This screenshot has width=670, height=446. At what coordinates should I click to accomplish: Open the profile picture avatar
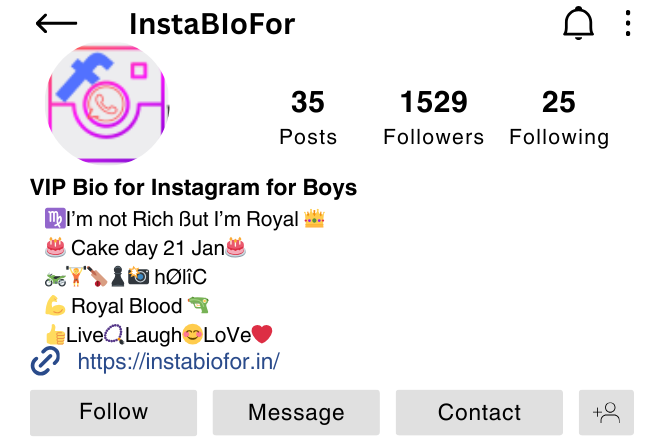click(107, 104)
